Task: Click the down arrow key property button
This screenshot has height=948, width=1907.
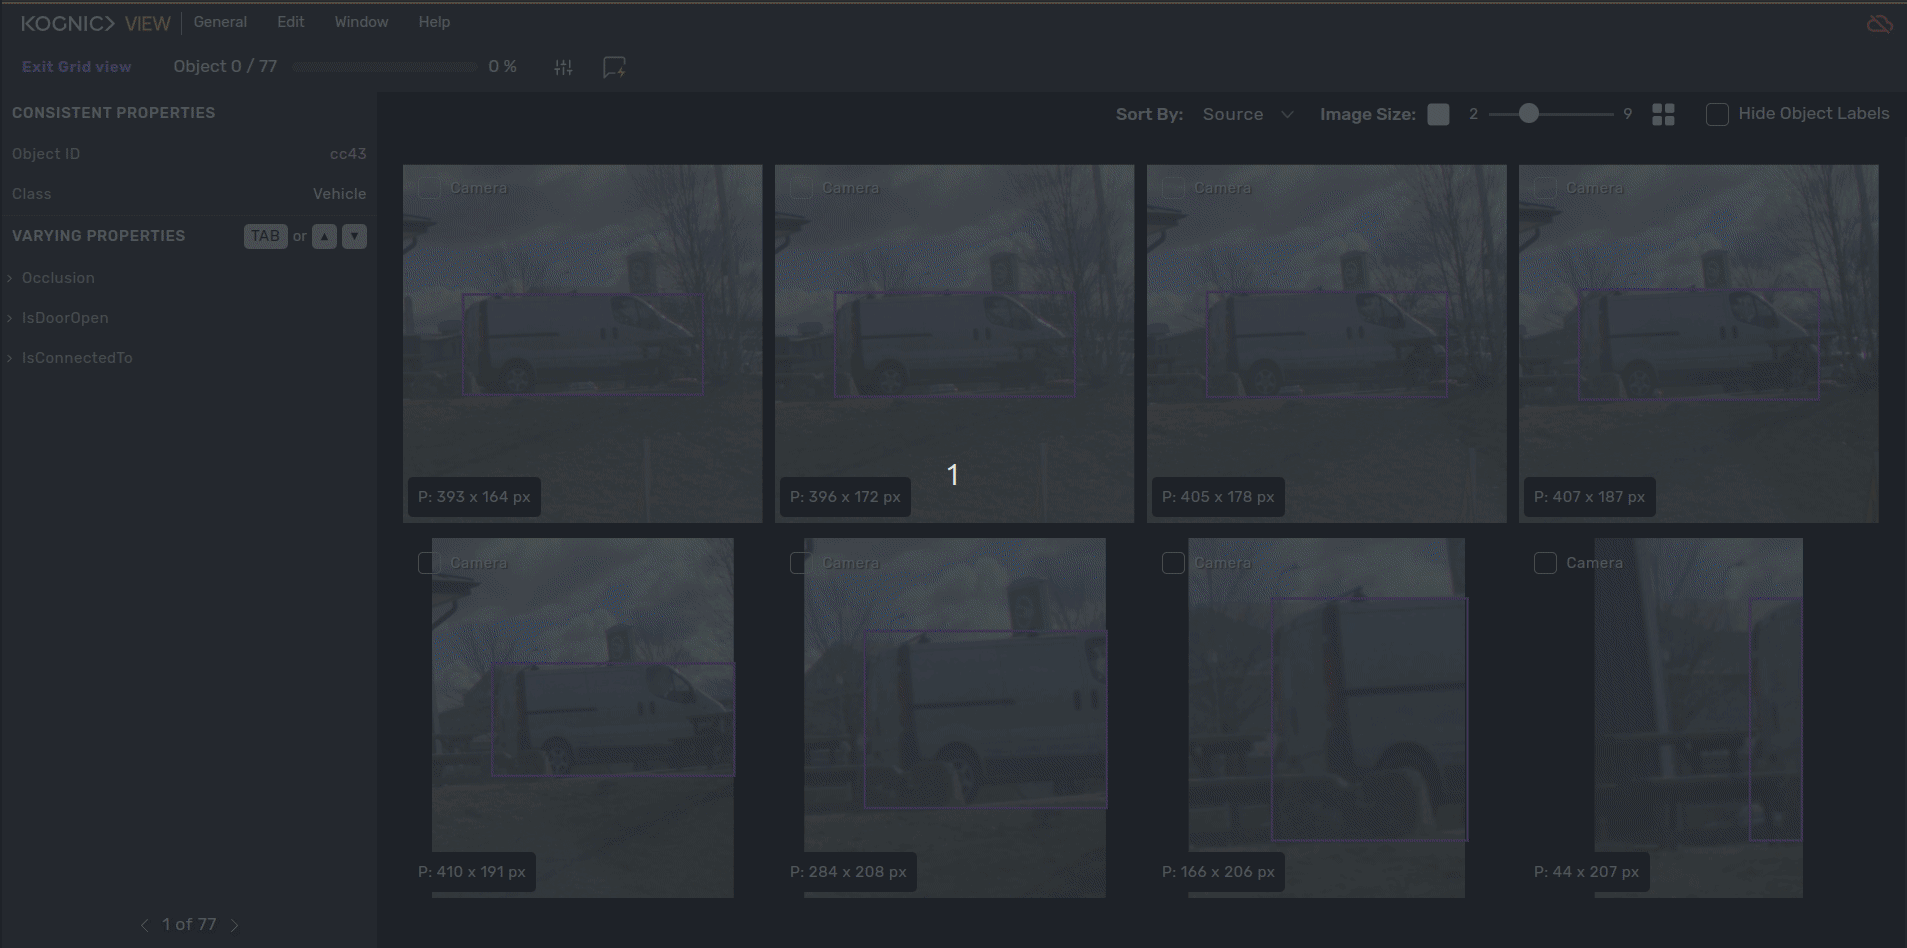Action: (354, 236)
